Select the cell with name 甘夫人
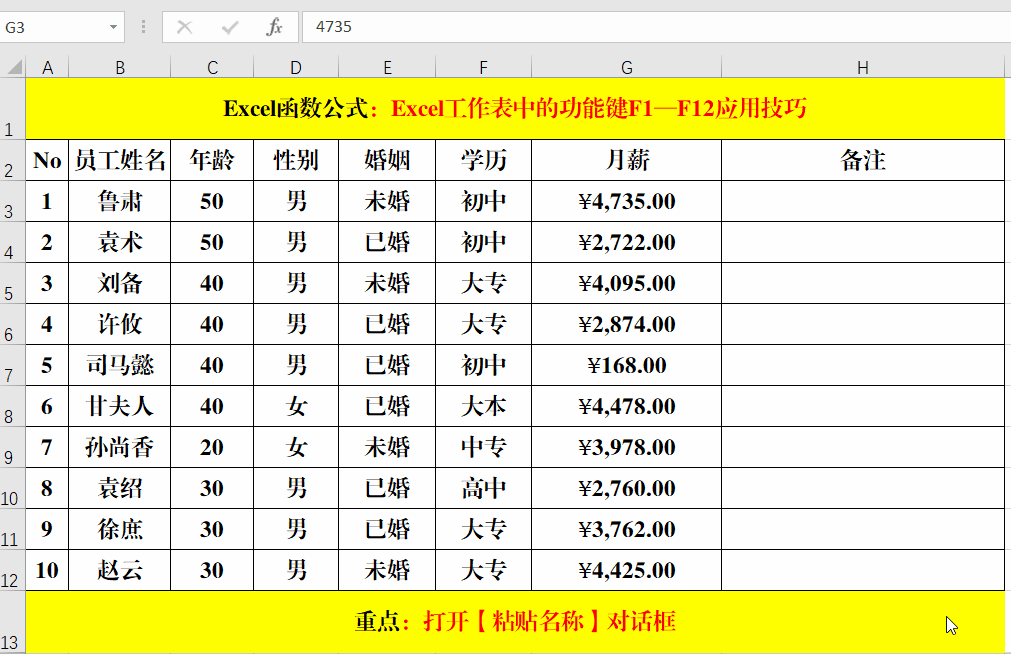Screen dimensions: 1011x654 (x=120, y=406)
